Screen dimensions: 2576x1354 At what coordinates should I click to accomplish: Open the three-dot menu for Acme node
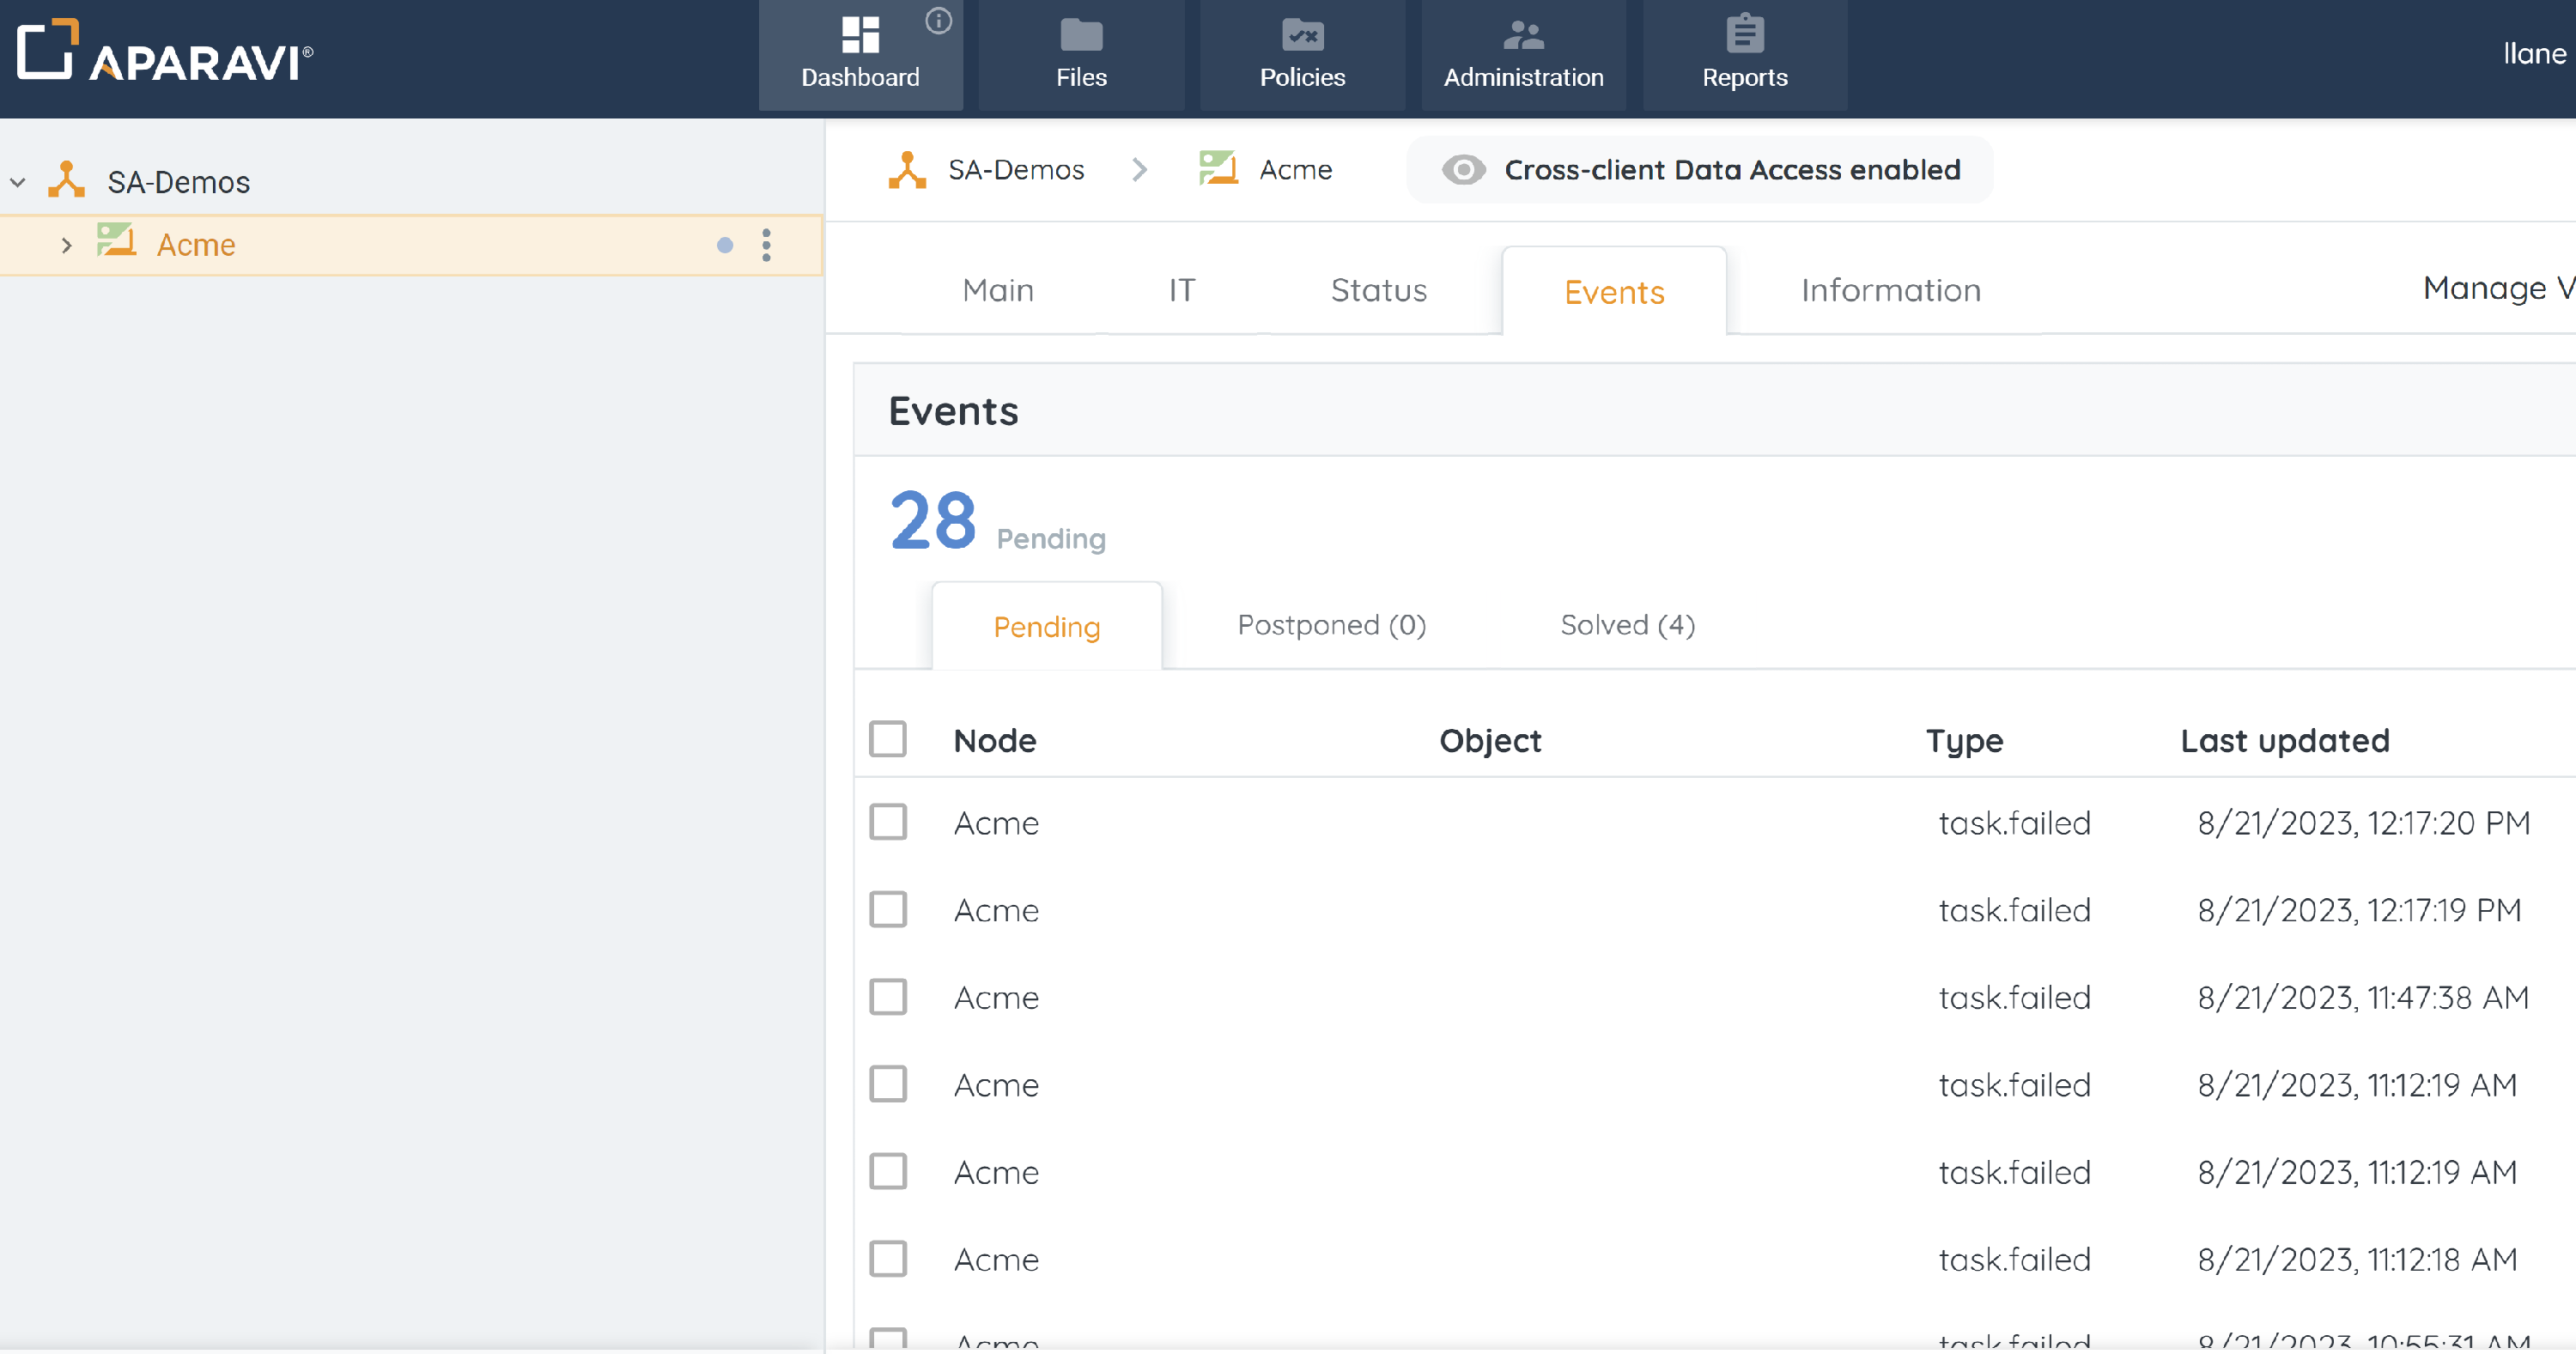(766, 245)
